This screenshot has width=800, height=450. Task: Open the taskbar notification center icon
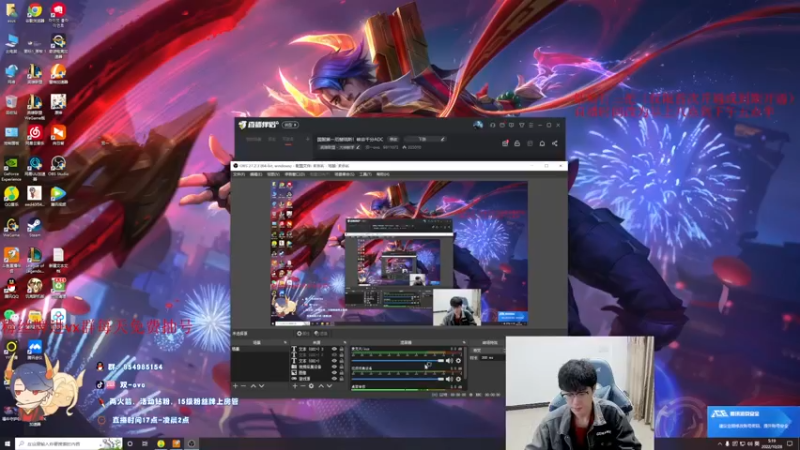click(790, 444)
